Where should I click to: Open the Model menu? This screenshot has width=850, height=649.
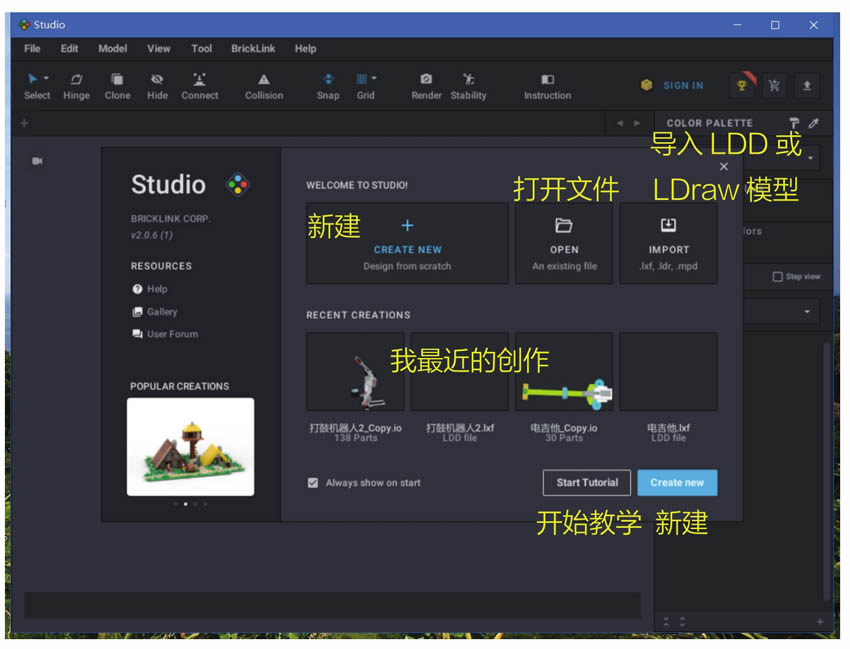(113, 48)
